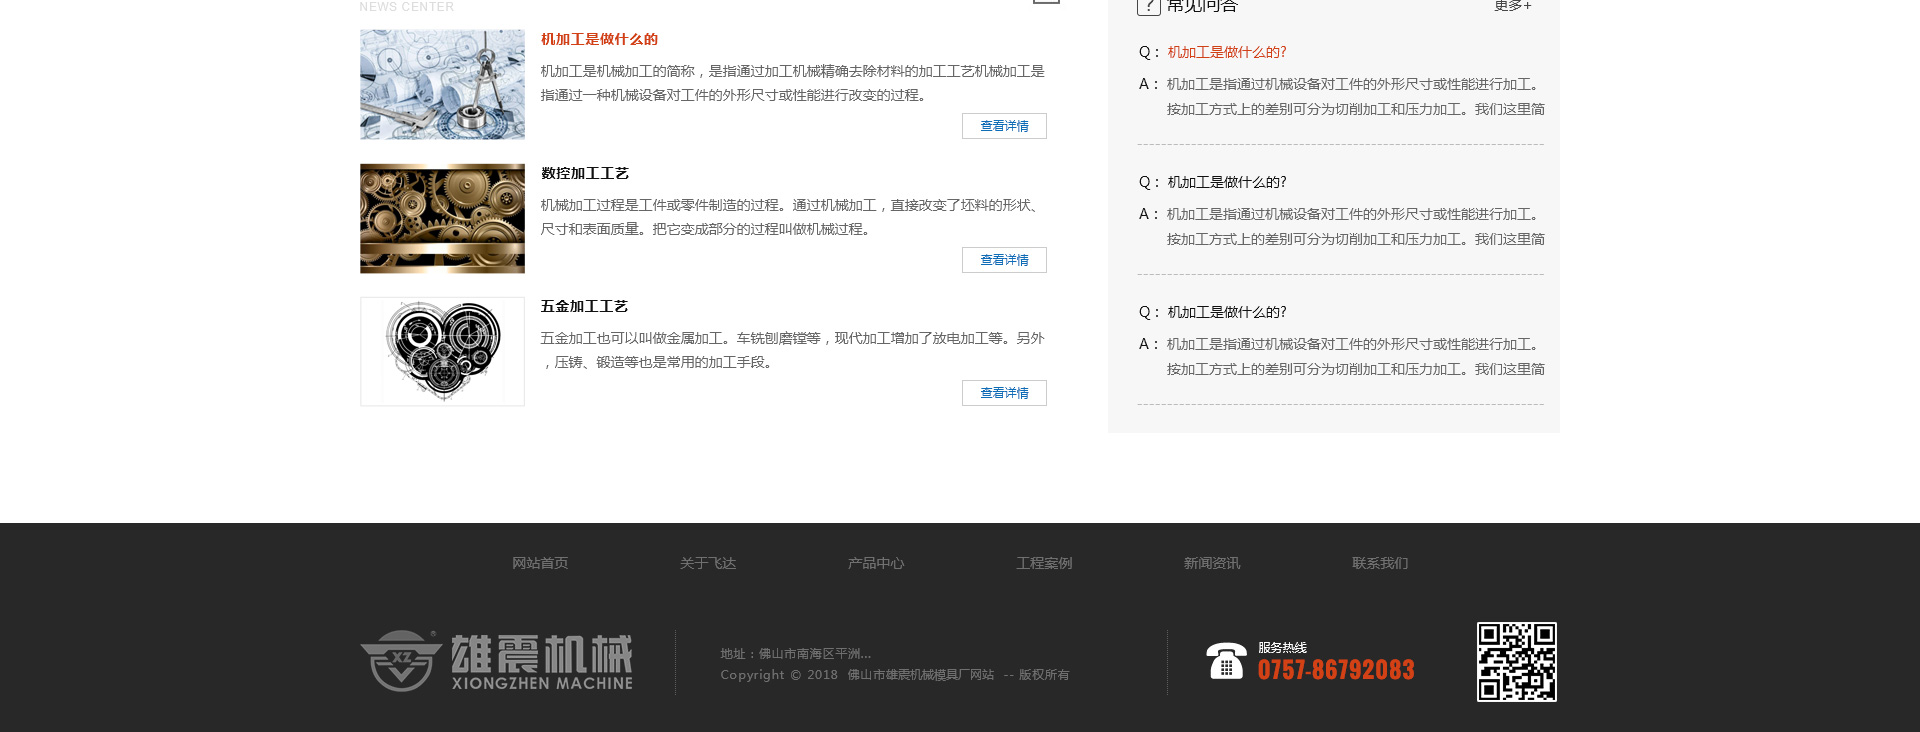Screen dimensions: 1920x732
Task: Open the 更多+ link for FAQs
Action: [1512, 6]
